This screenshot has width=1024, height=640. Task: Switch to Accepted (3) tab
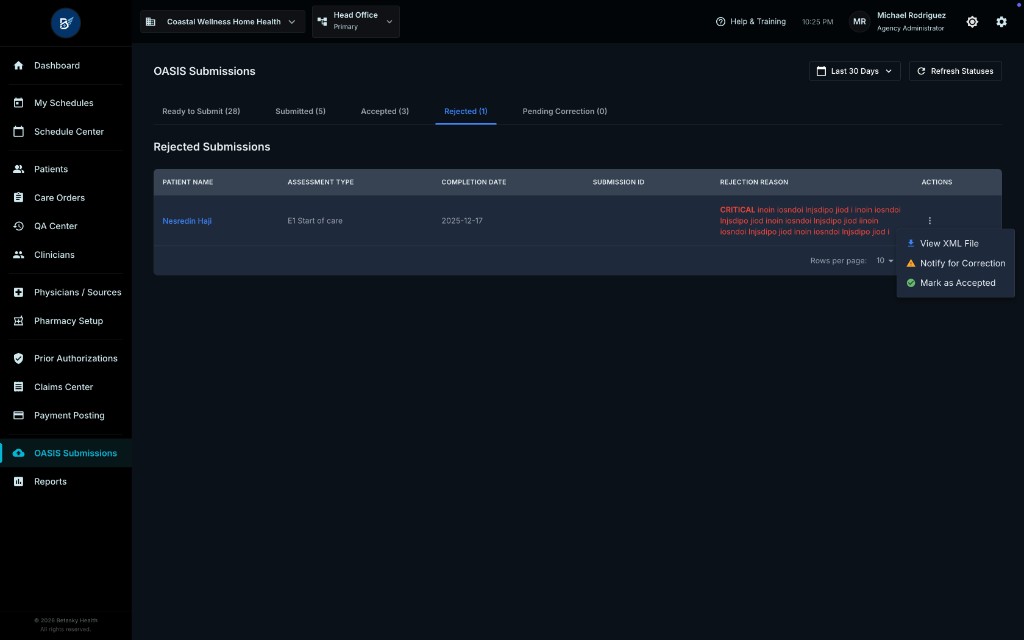pos(385,111)
